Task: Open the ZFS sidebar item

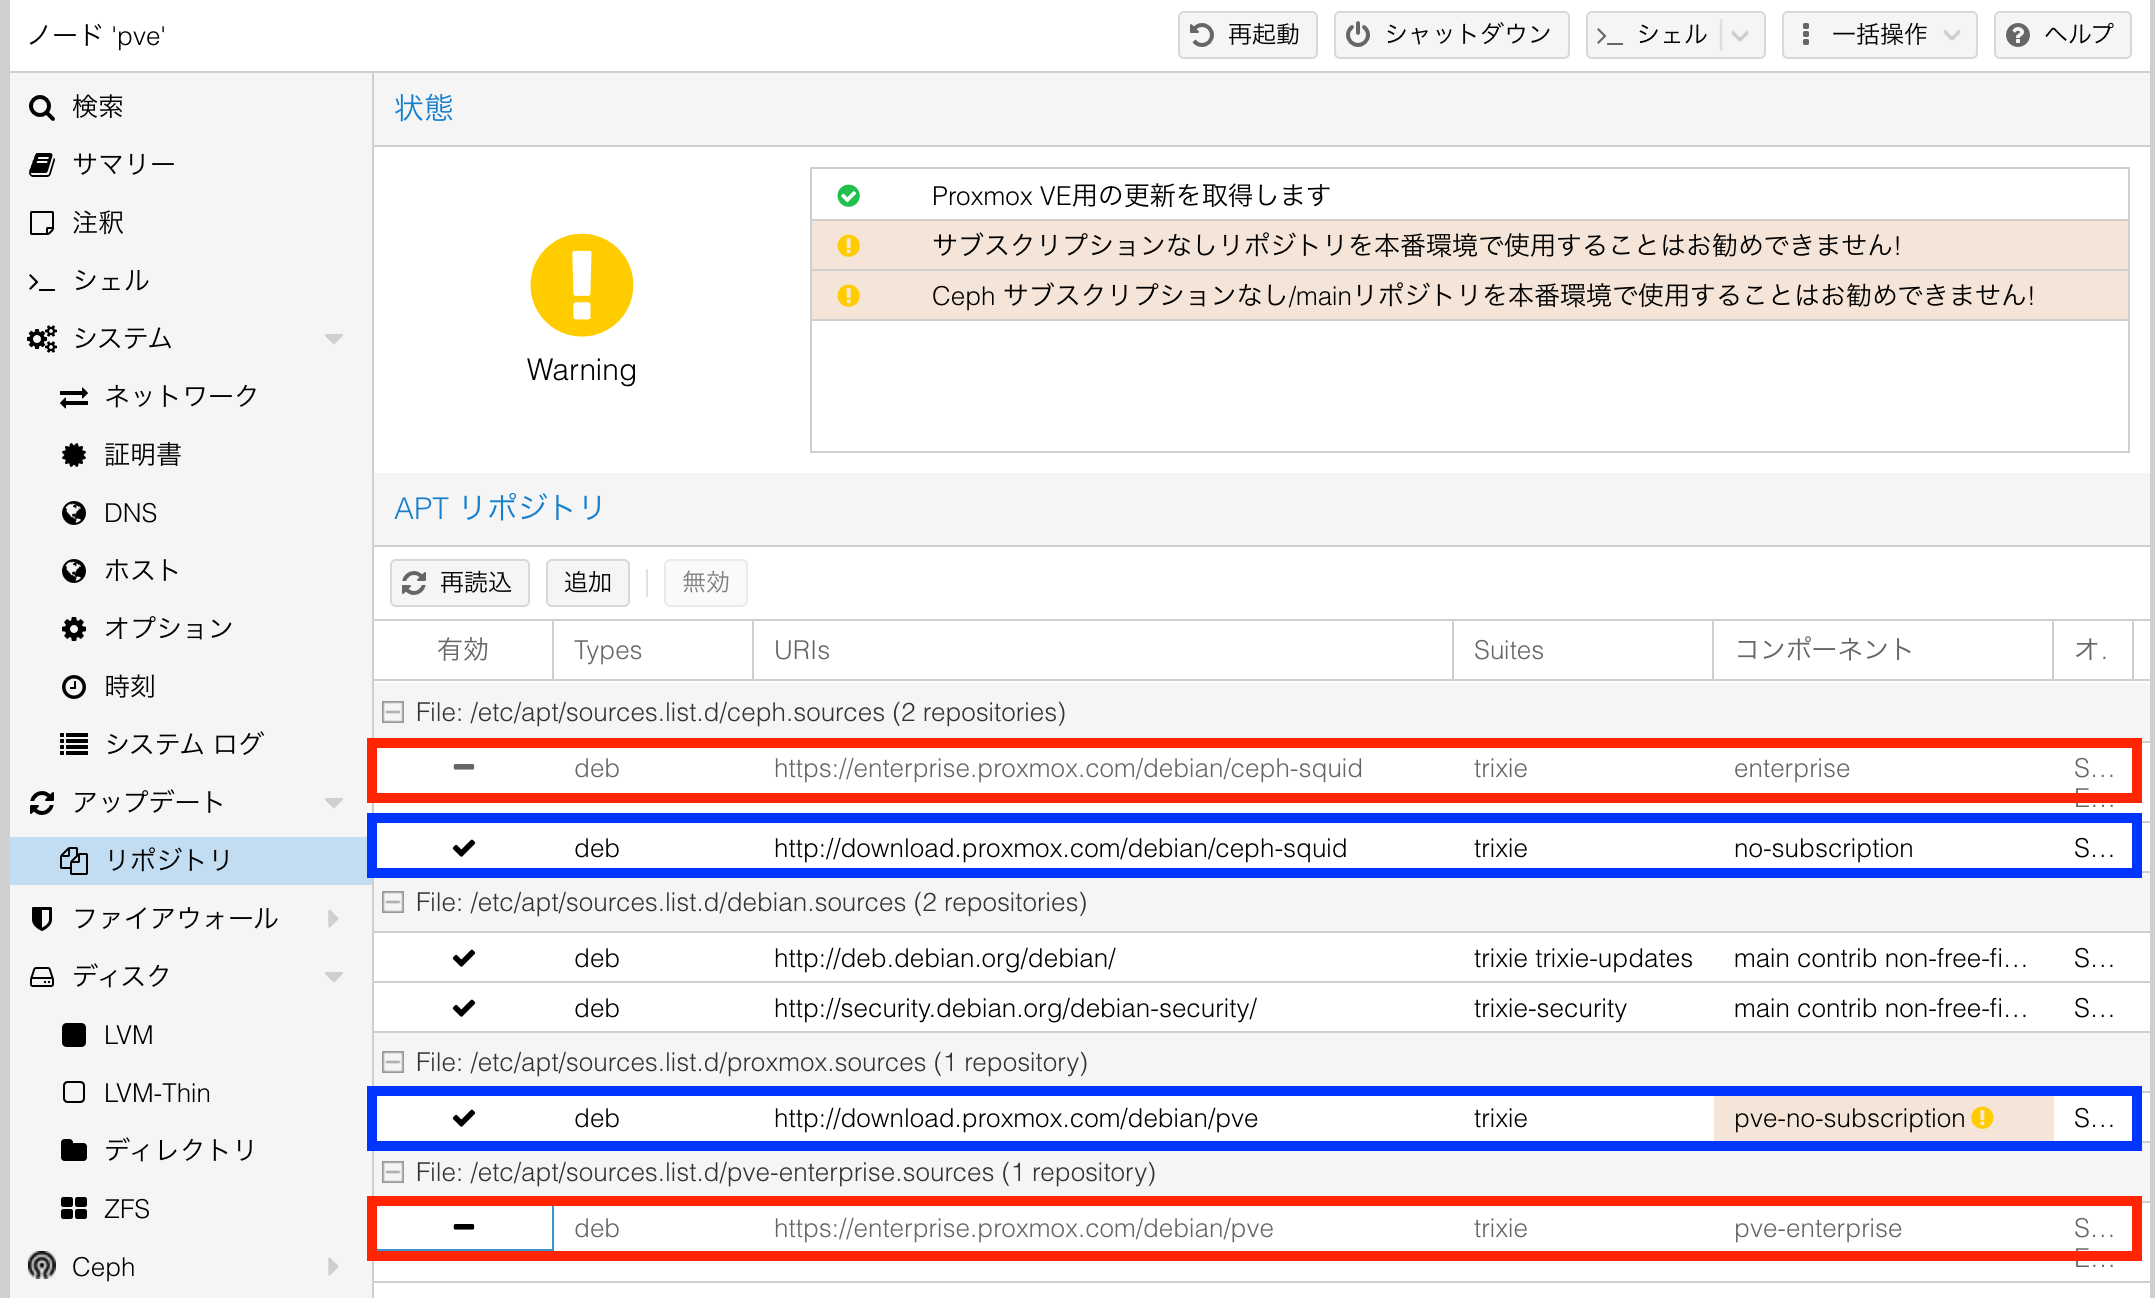Action: pos(190,1208)
